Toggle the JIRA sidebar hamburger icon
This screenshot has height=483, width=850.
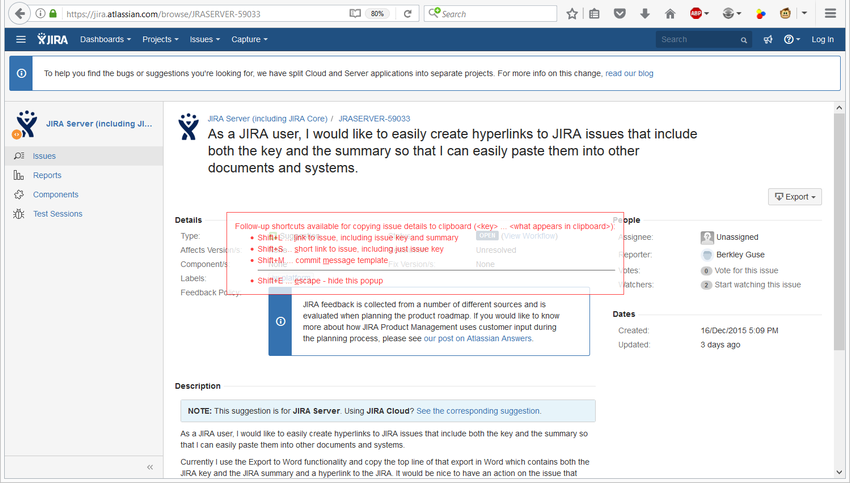21,39
